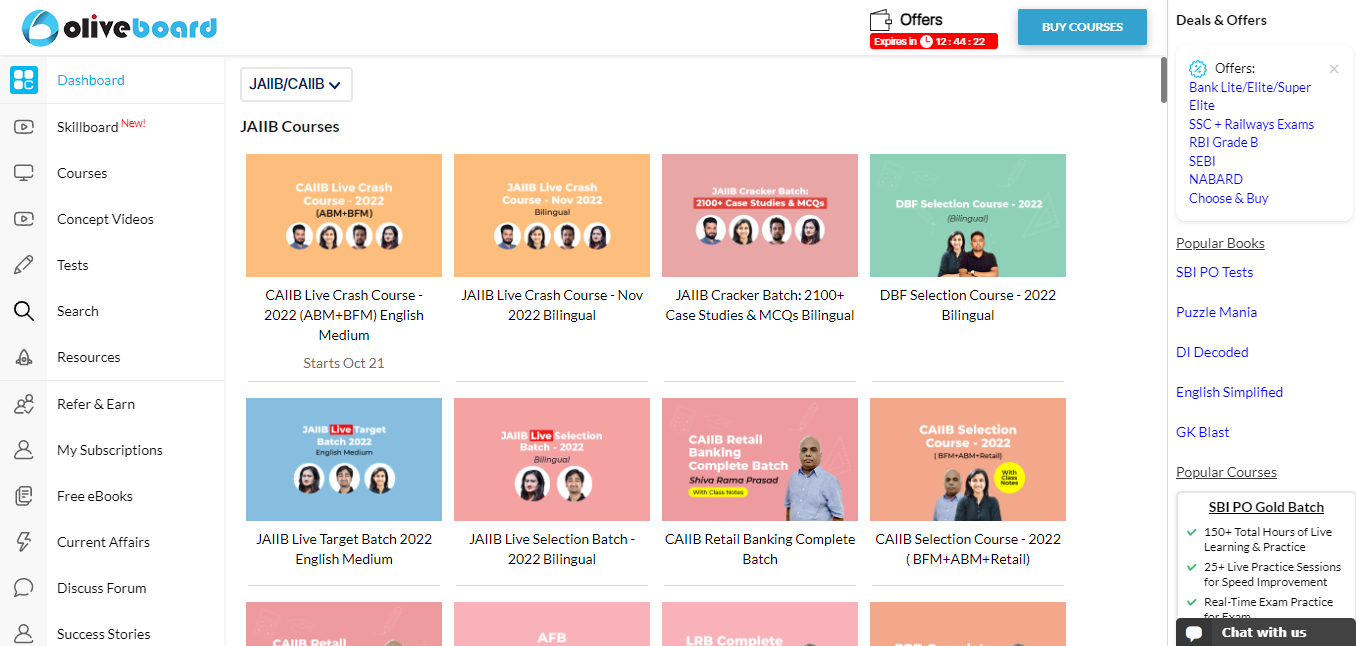1356x646 pixels.
Task: Open JAIIB Cracker Batch thumbnail
Action: (x=760, y=215)
